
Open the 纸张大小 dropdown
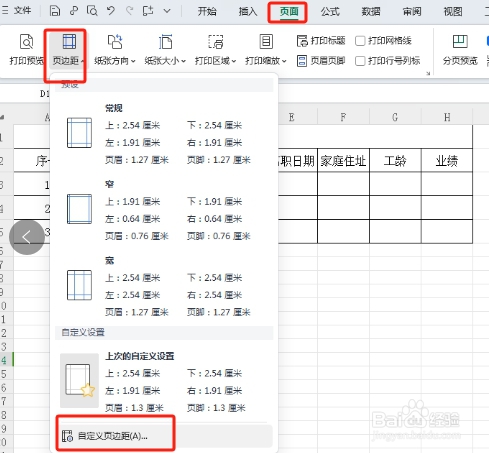point(165,49)
